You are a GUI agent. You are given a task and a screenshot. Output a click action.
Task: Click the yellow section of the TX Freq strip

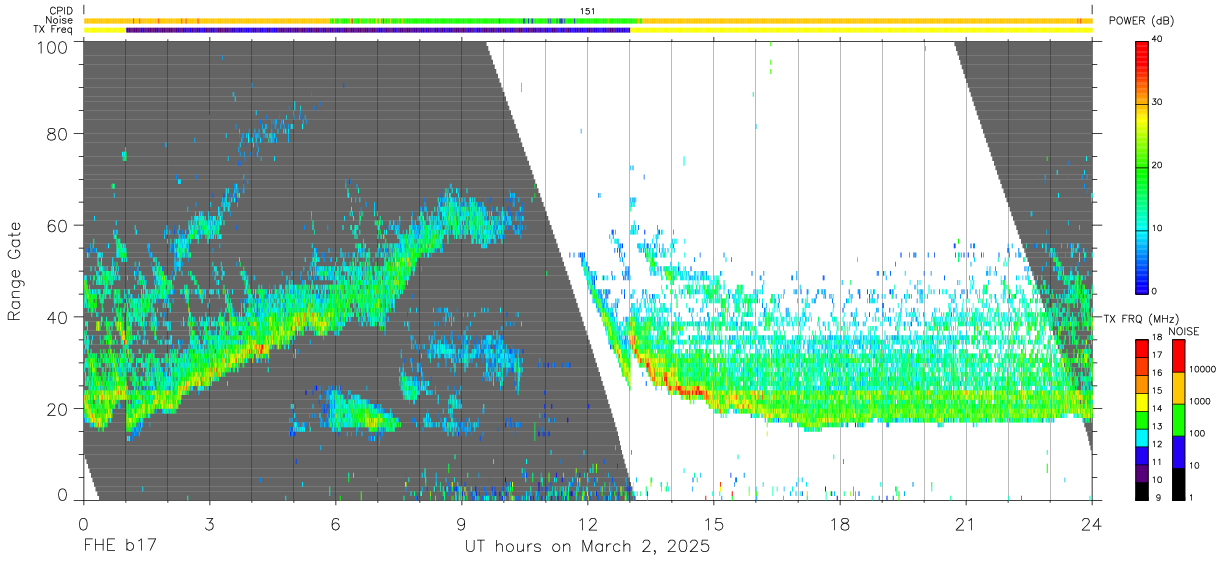click(861, 30)
